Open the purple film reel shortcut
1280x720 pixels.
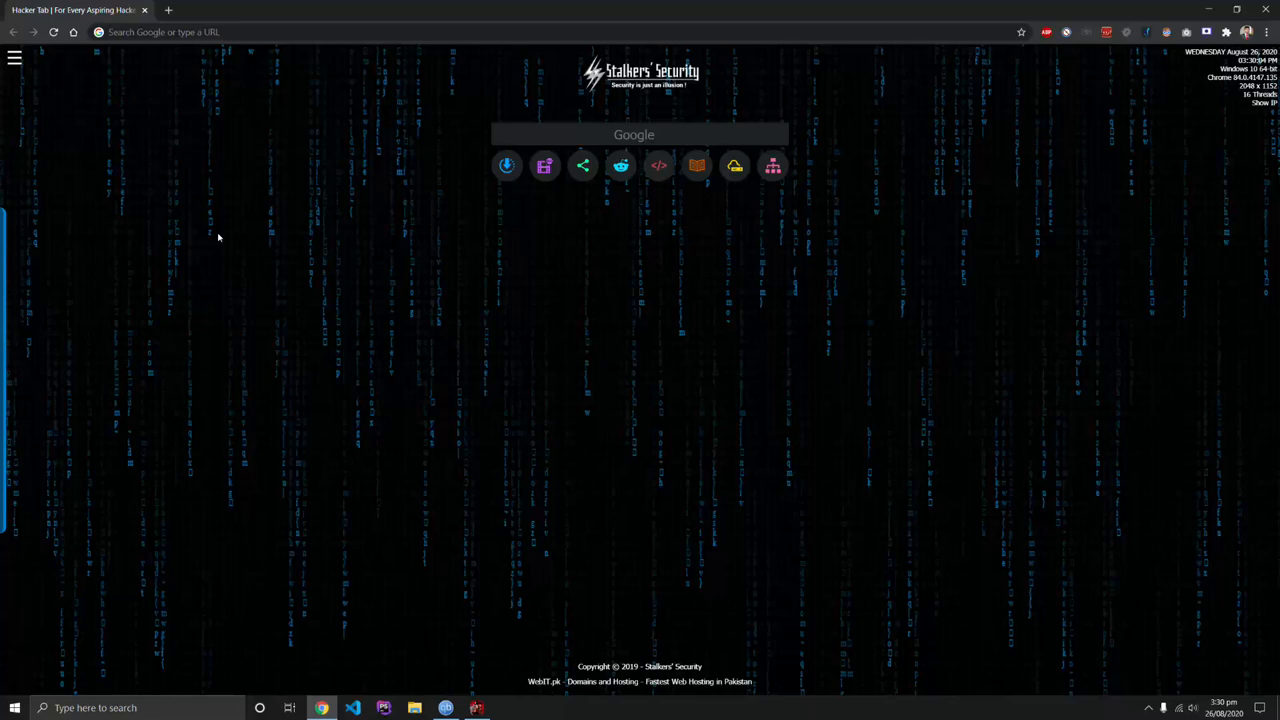pos(544,166)
